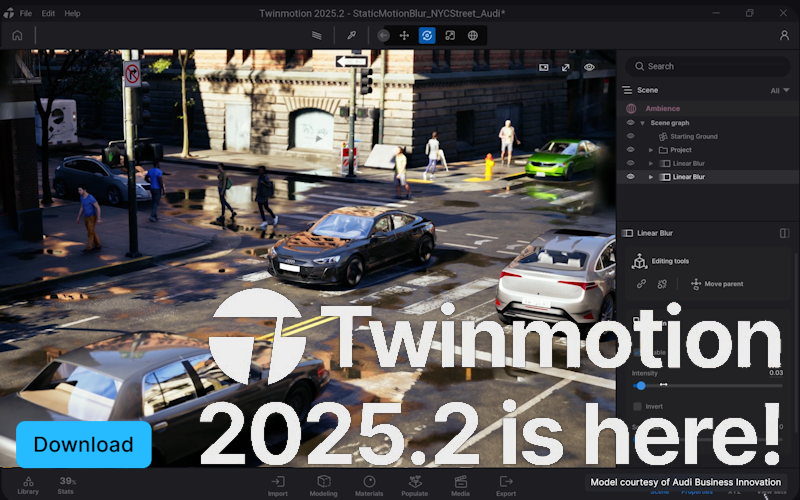
Task: Select the highlighted Rotate gizmo tool
Action: [427, 35]
